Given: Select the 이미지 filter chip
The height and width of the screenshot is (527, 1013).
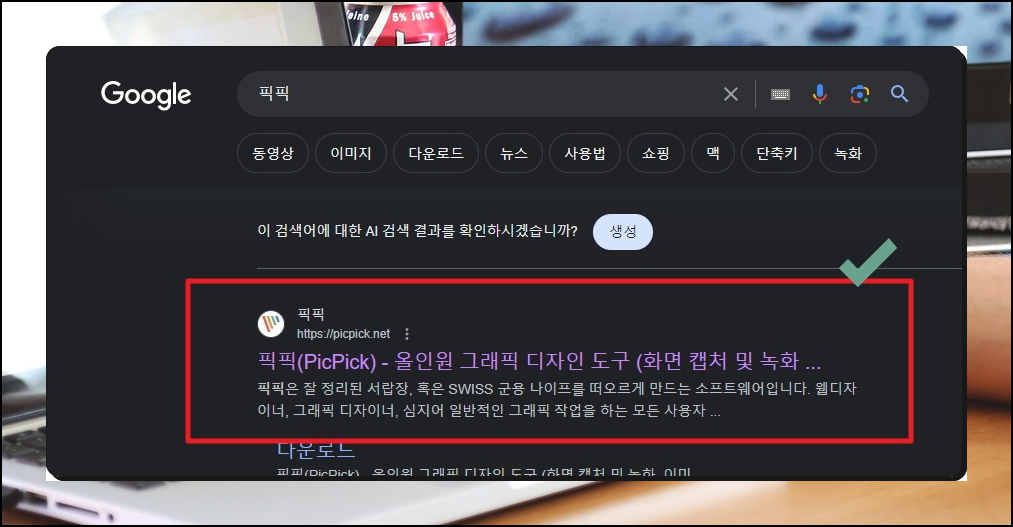Looking at the screenshot, I should (x=351, y=154).
